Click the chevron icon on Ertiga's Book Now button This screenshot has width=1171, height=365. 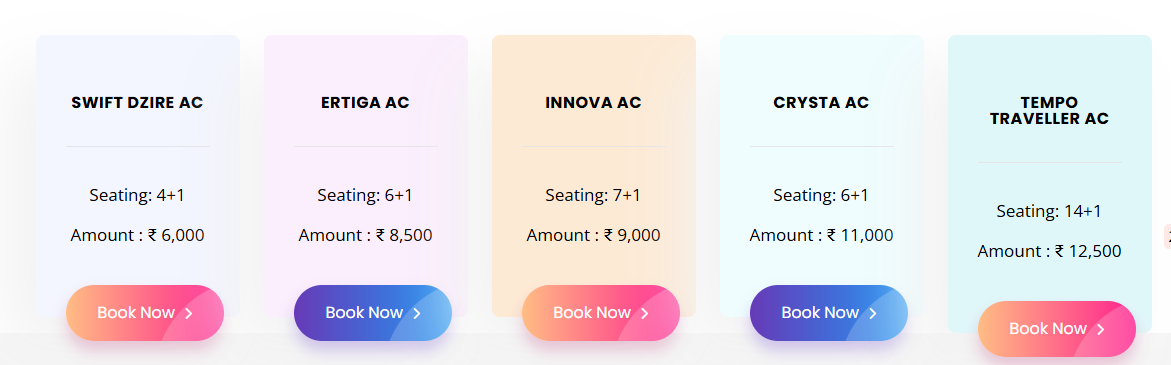click(417, 313)
